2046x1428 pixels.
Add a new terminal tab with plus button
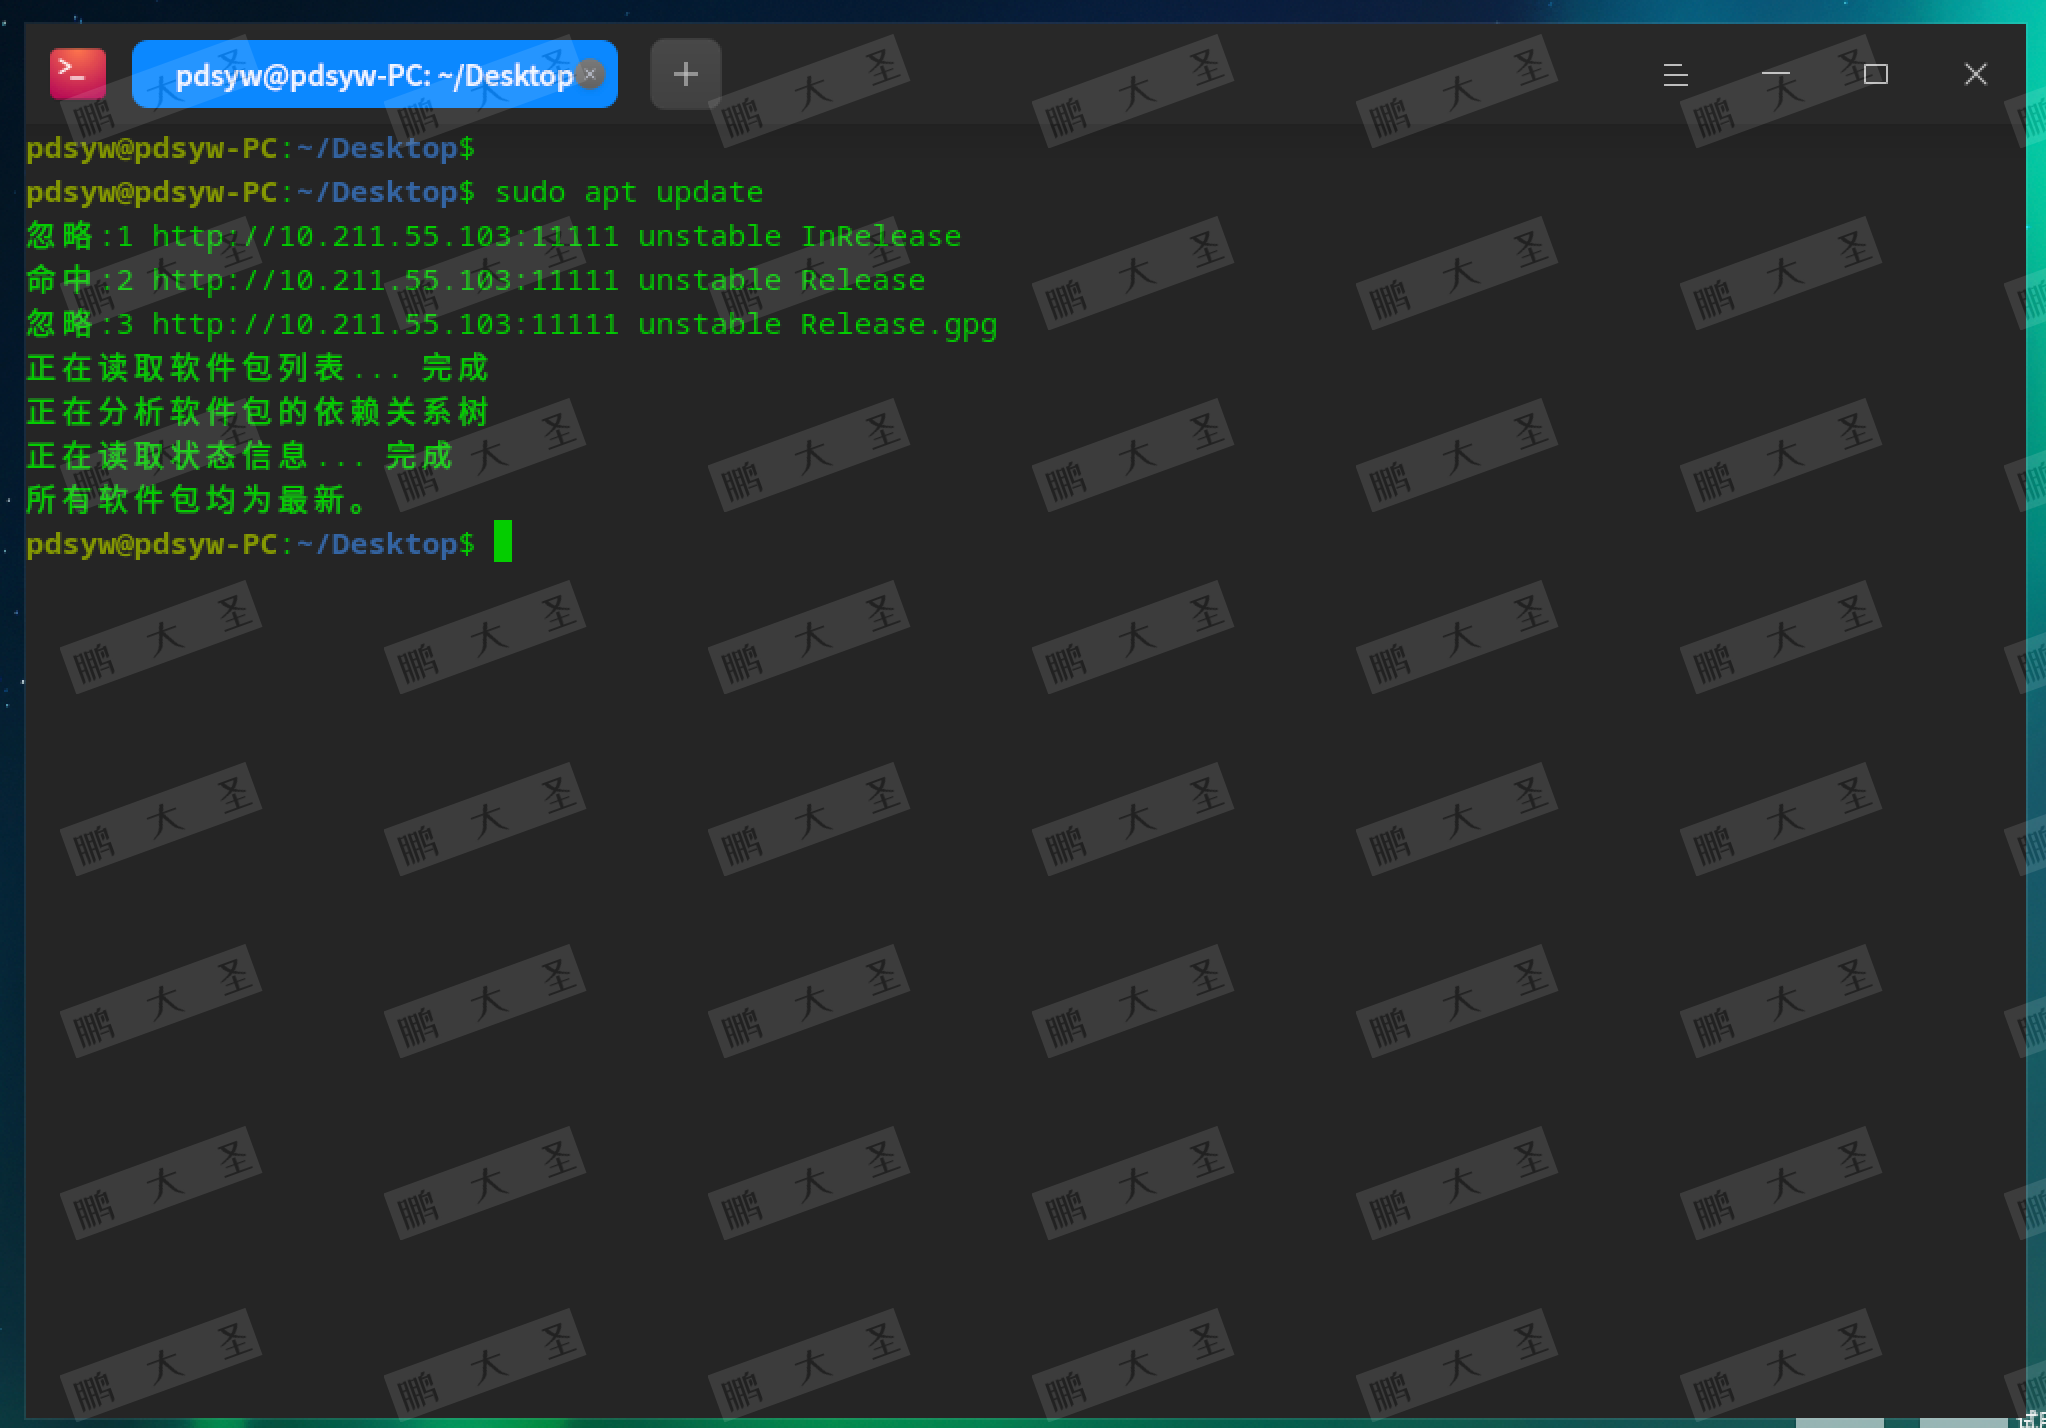685,74
